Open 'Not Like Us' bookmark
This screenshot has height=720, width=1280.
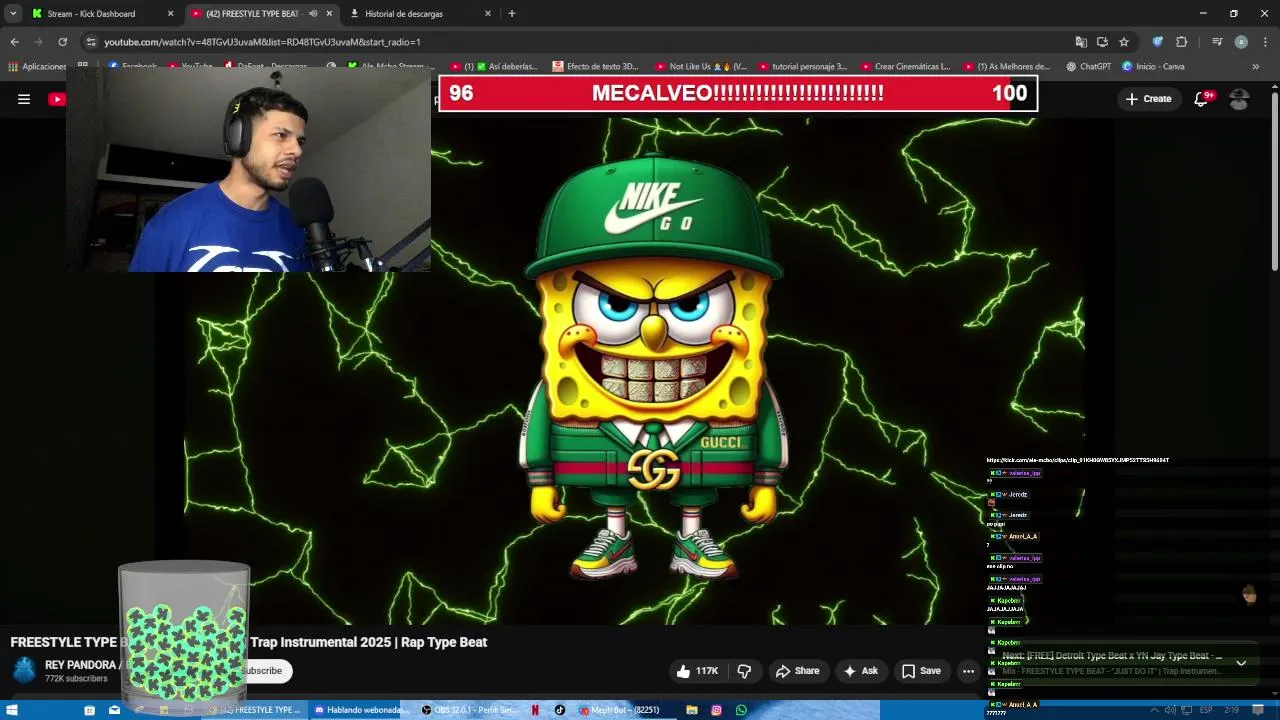(x=700, y=67)
